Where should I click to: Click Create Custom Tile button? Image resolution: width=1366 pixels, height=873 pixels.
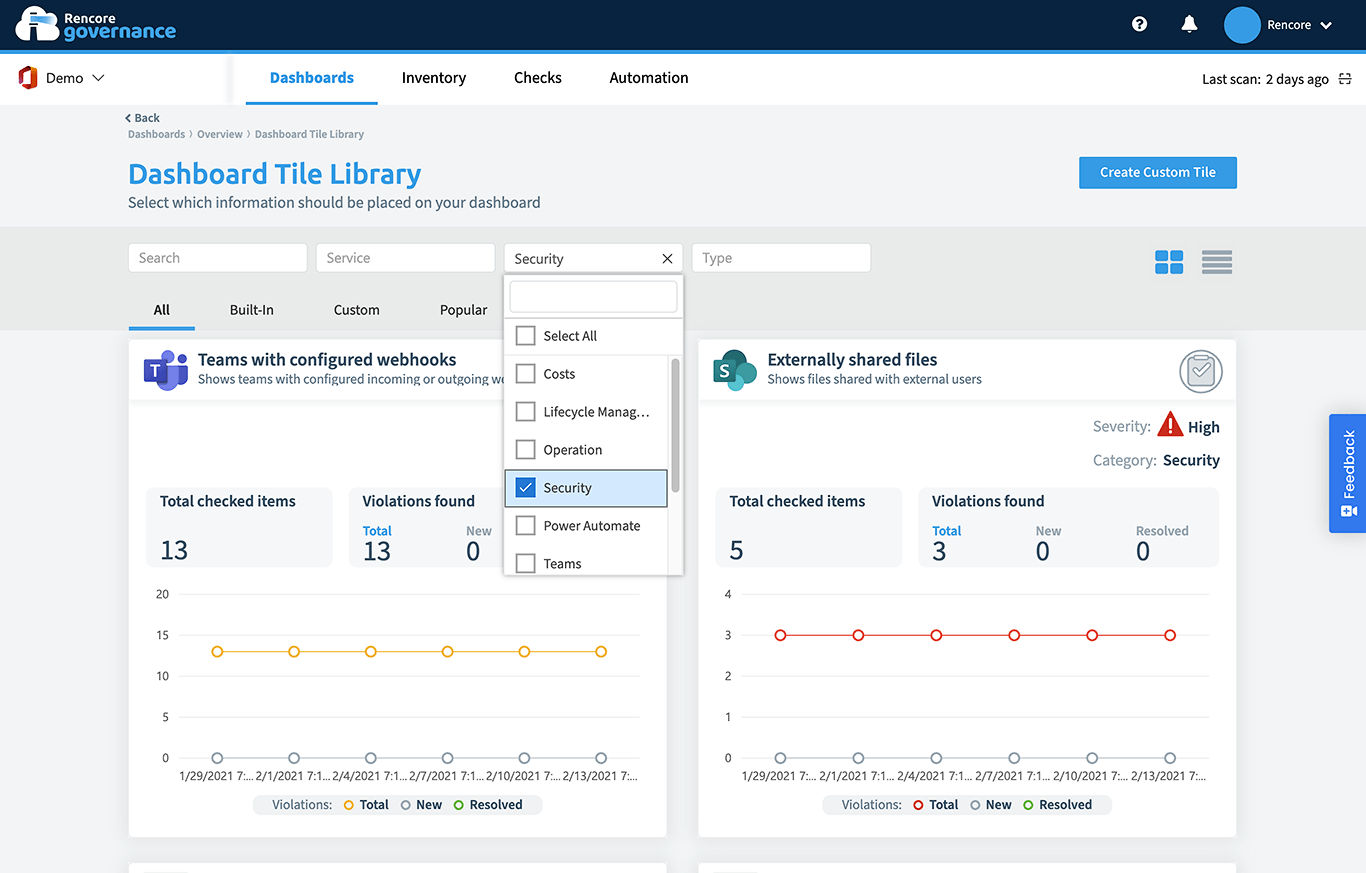coord(1158,172)
